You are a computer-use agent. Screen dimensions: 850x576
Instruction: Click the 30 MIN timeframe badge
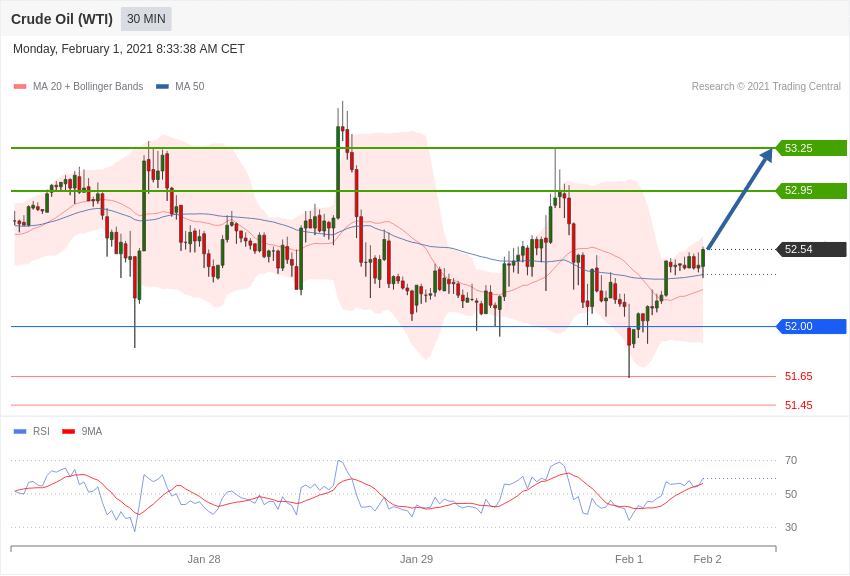point(146,19)
